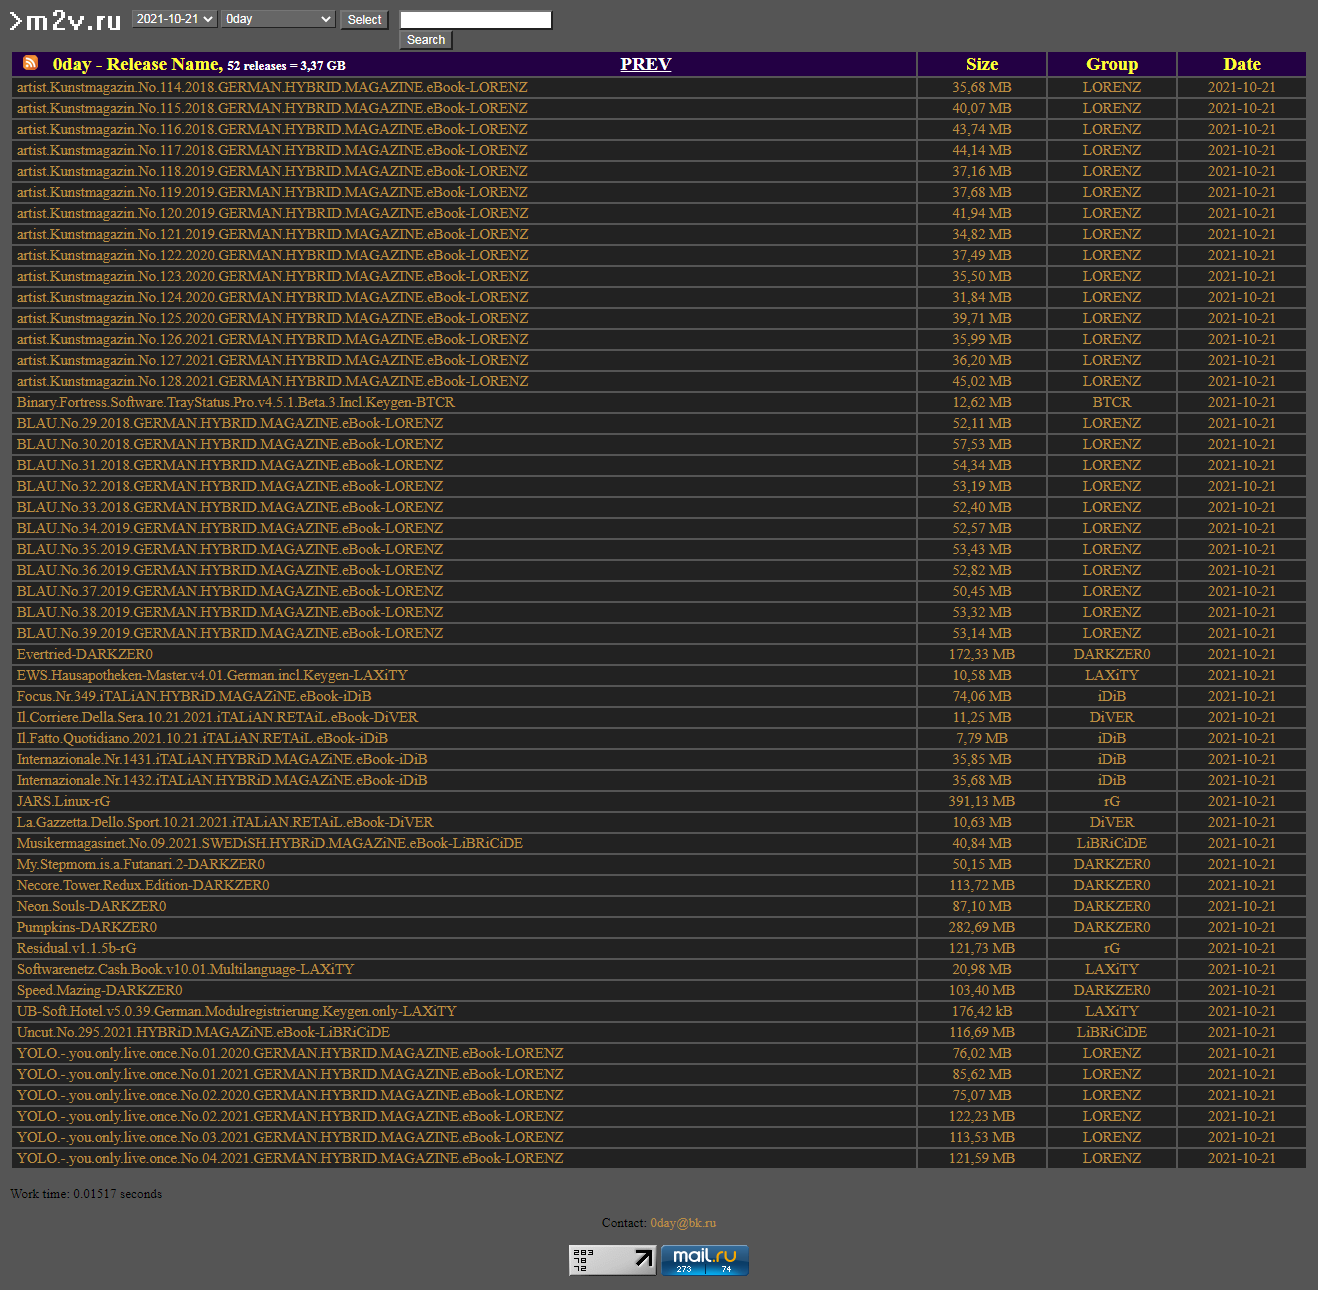Viewport: 1318px width, 1290px height.
Task: Open UB-Soft.Hotel.v5.0.39 release
Action: [x=236, y=1011]
